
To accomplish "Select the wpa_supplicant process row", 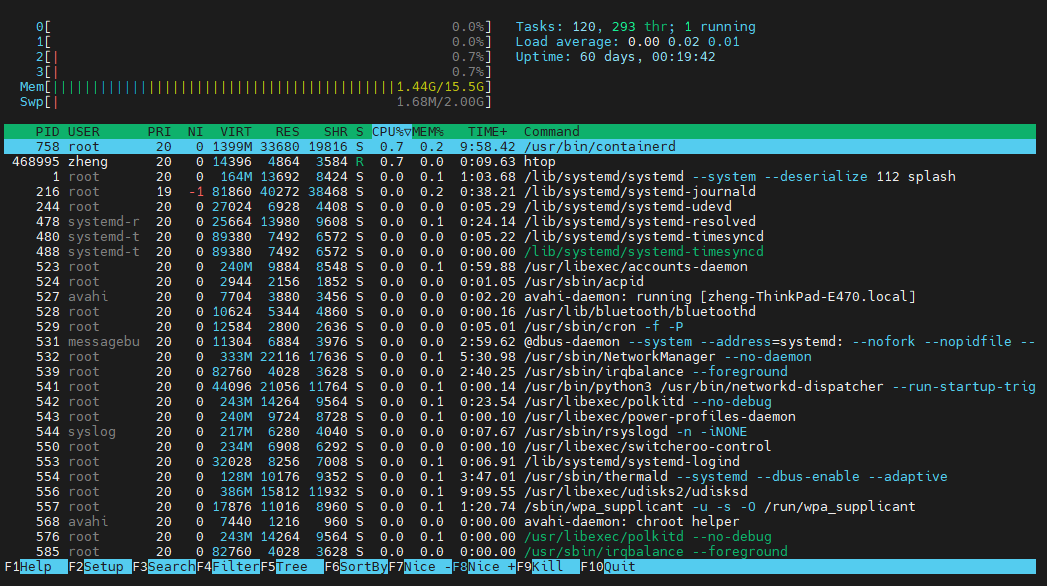I will (520, 507).
